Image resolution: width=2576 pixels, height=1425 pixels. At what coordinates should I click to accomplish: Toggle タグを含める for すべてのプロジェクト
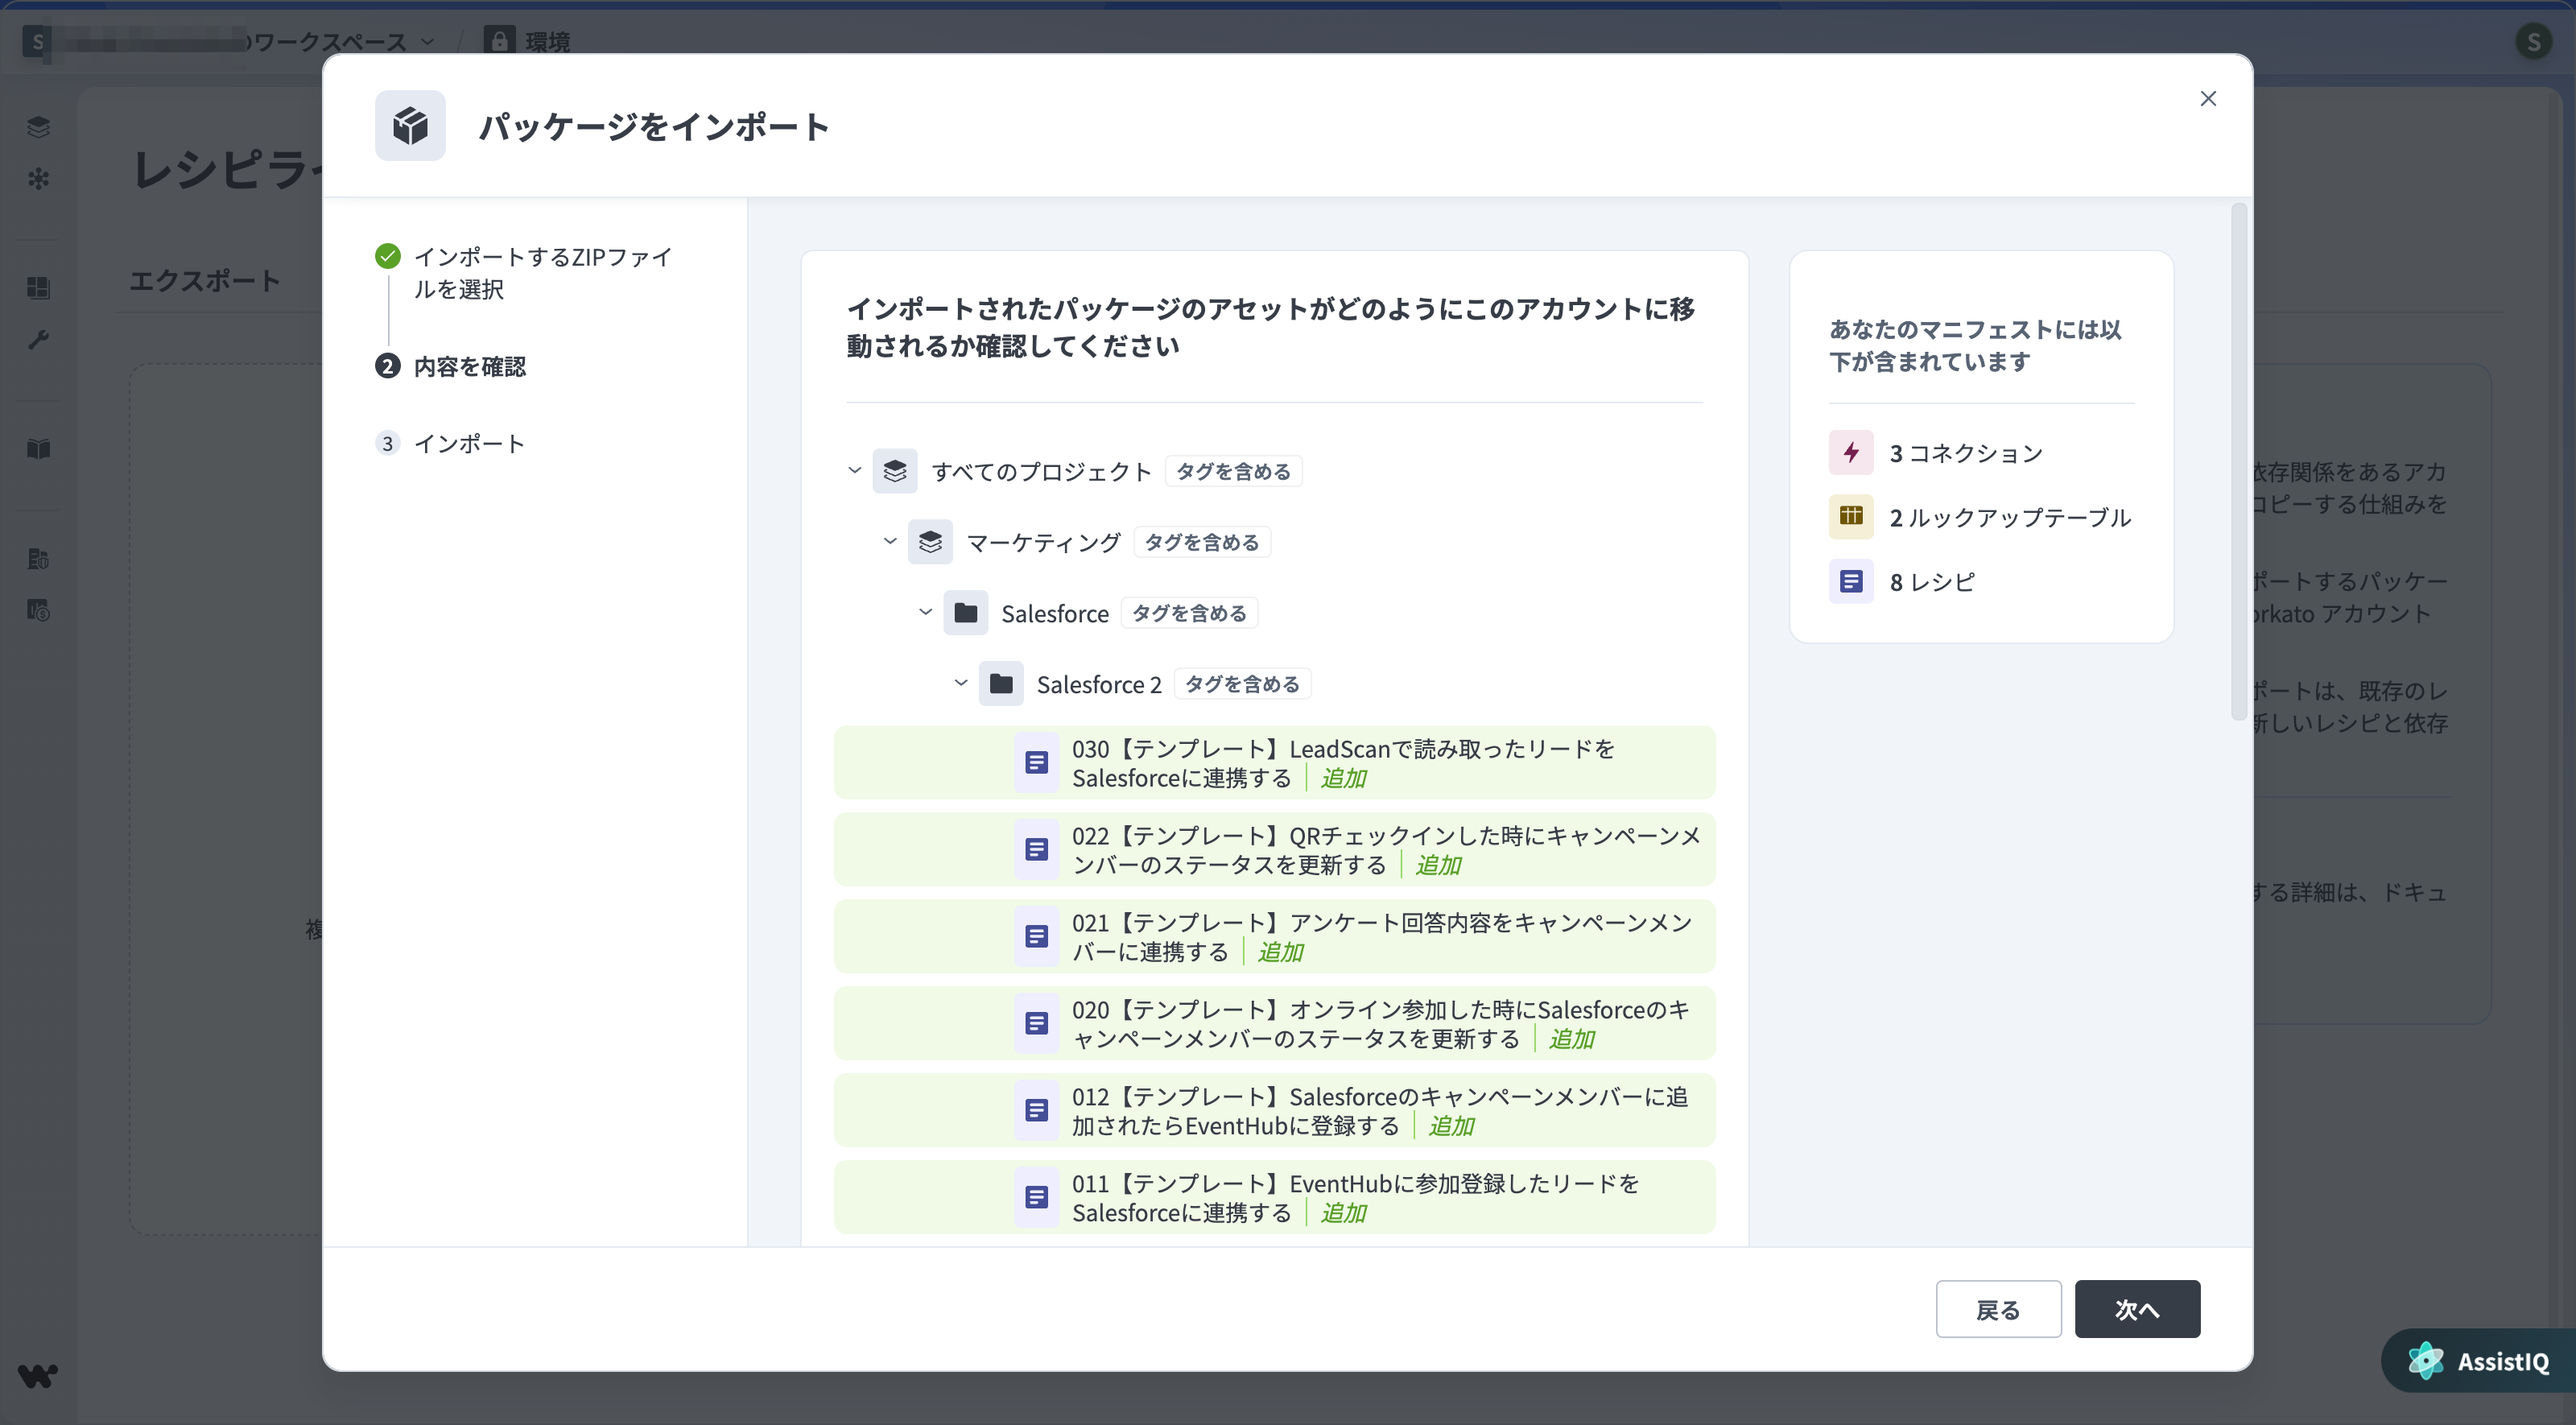[x=1233, y=471]
